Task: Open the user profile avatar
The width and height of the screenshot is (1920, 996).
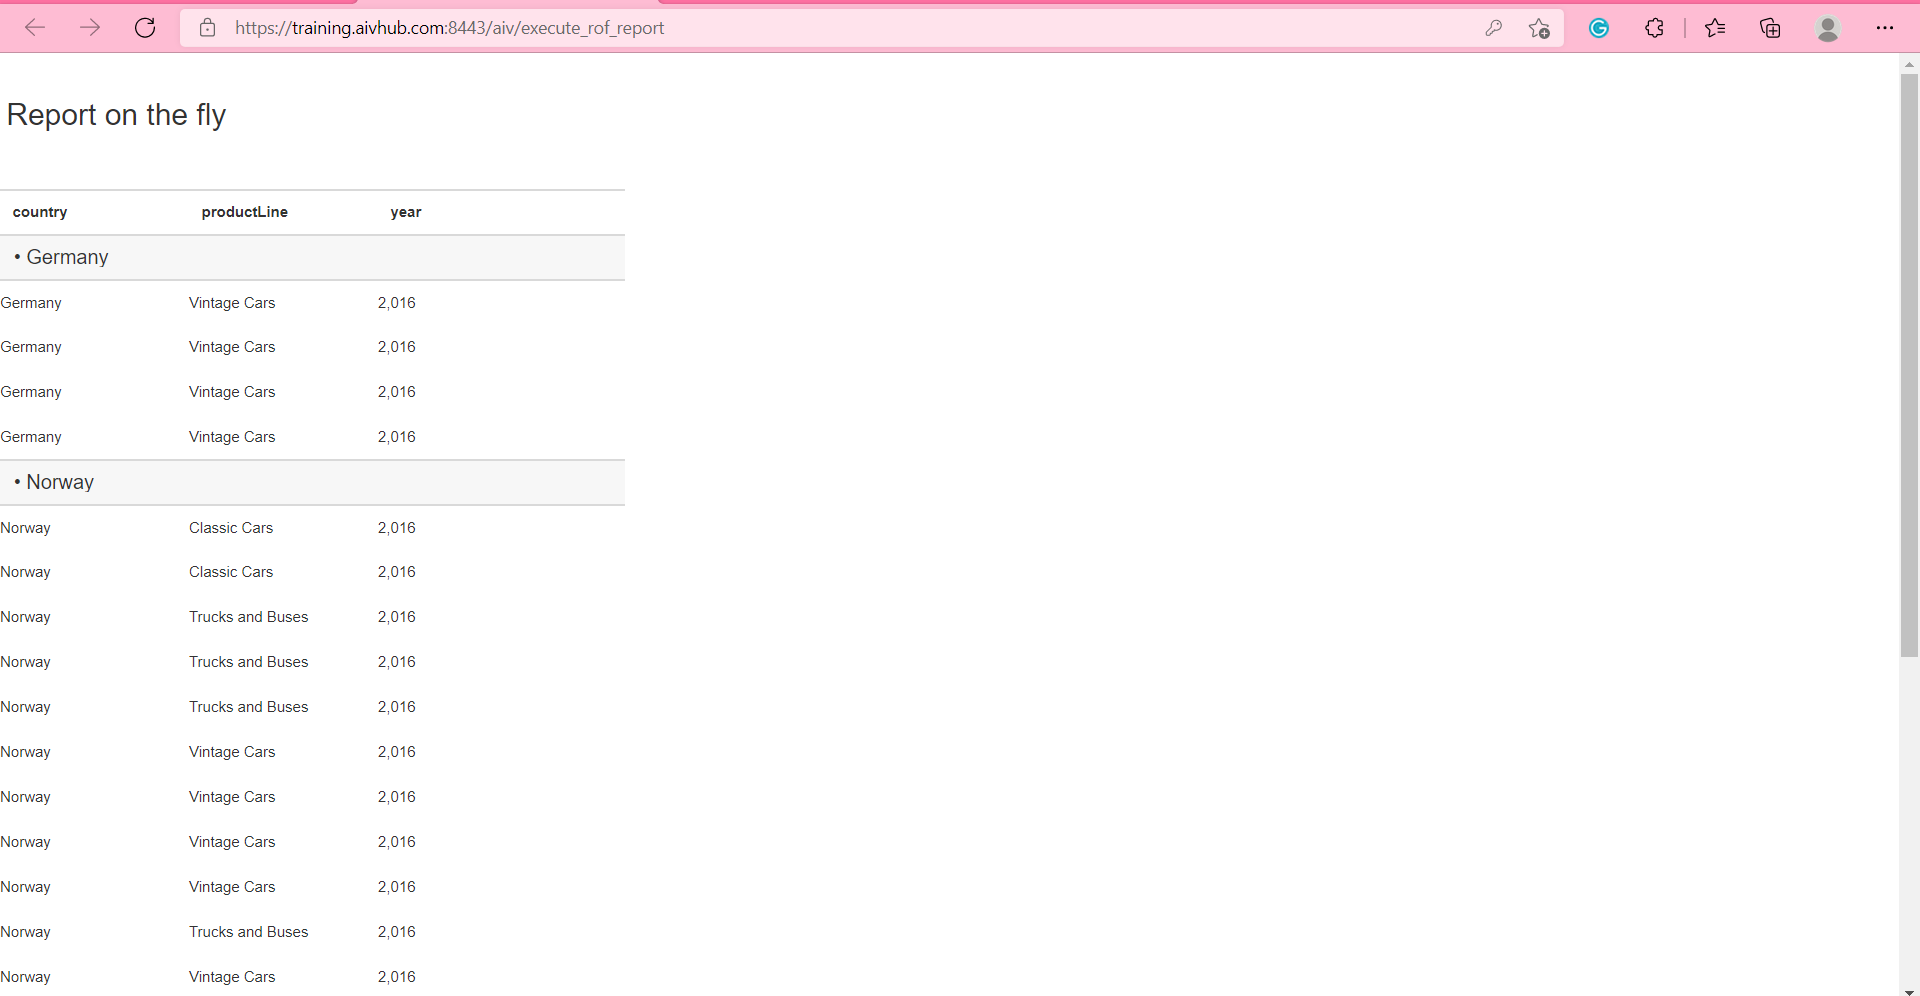Action: pos(1828,28)
